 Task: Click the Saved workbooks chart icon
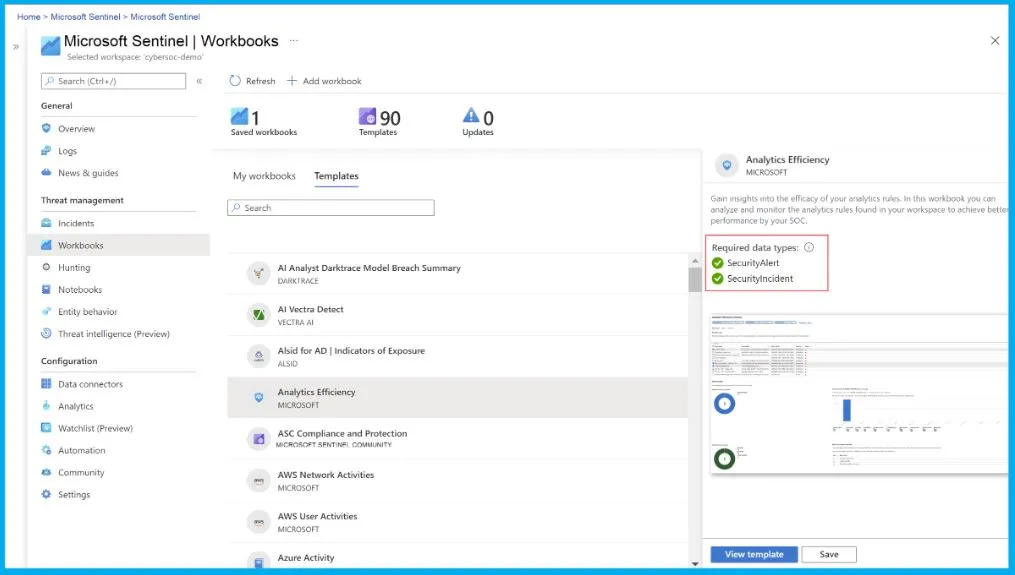[239, 116]
